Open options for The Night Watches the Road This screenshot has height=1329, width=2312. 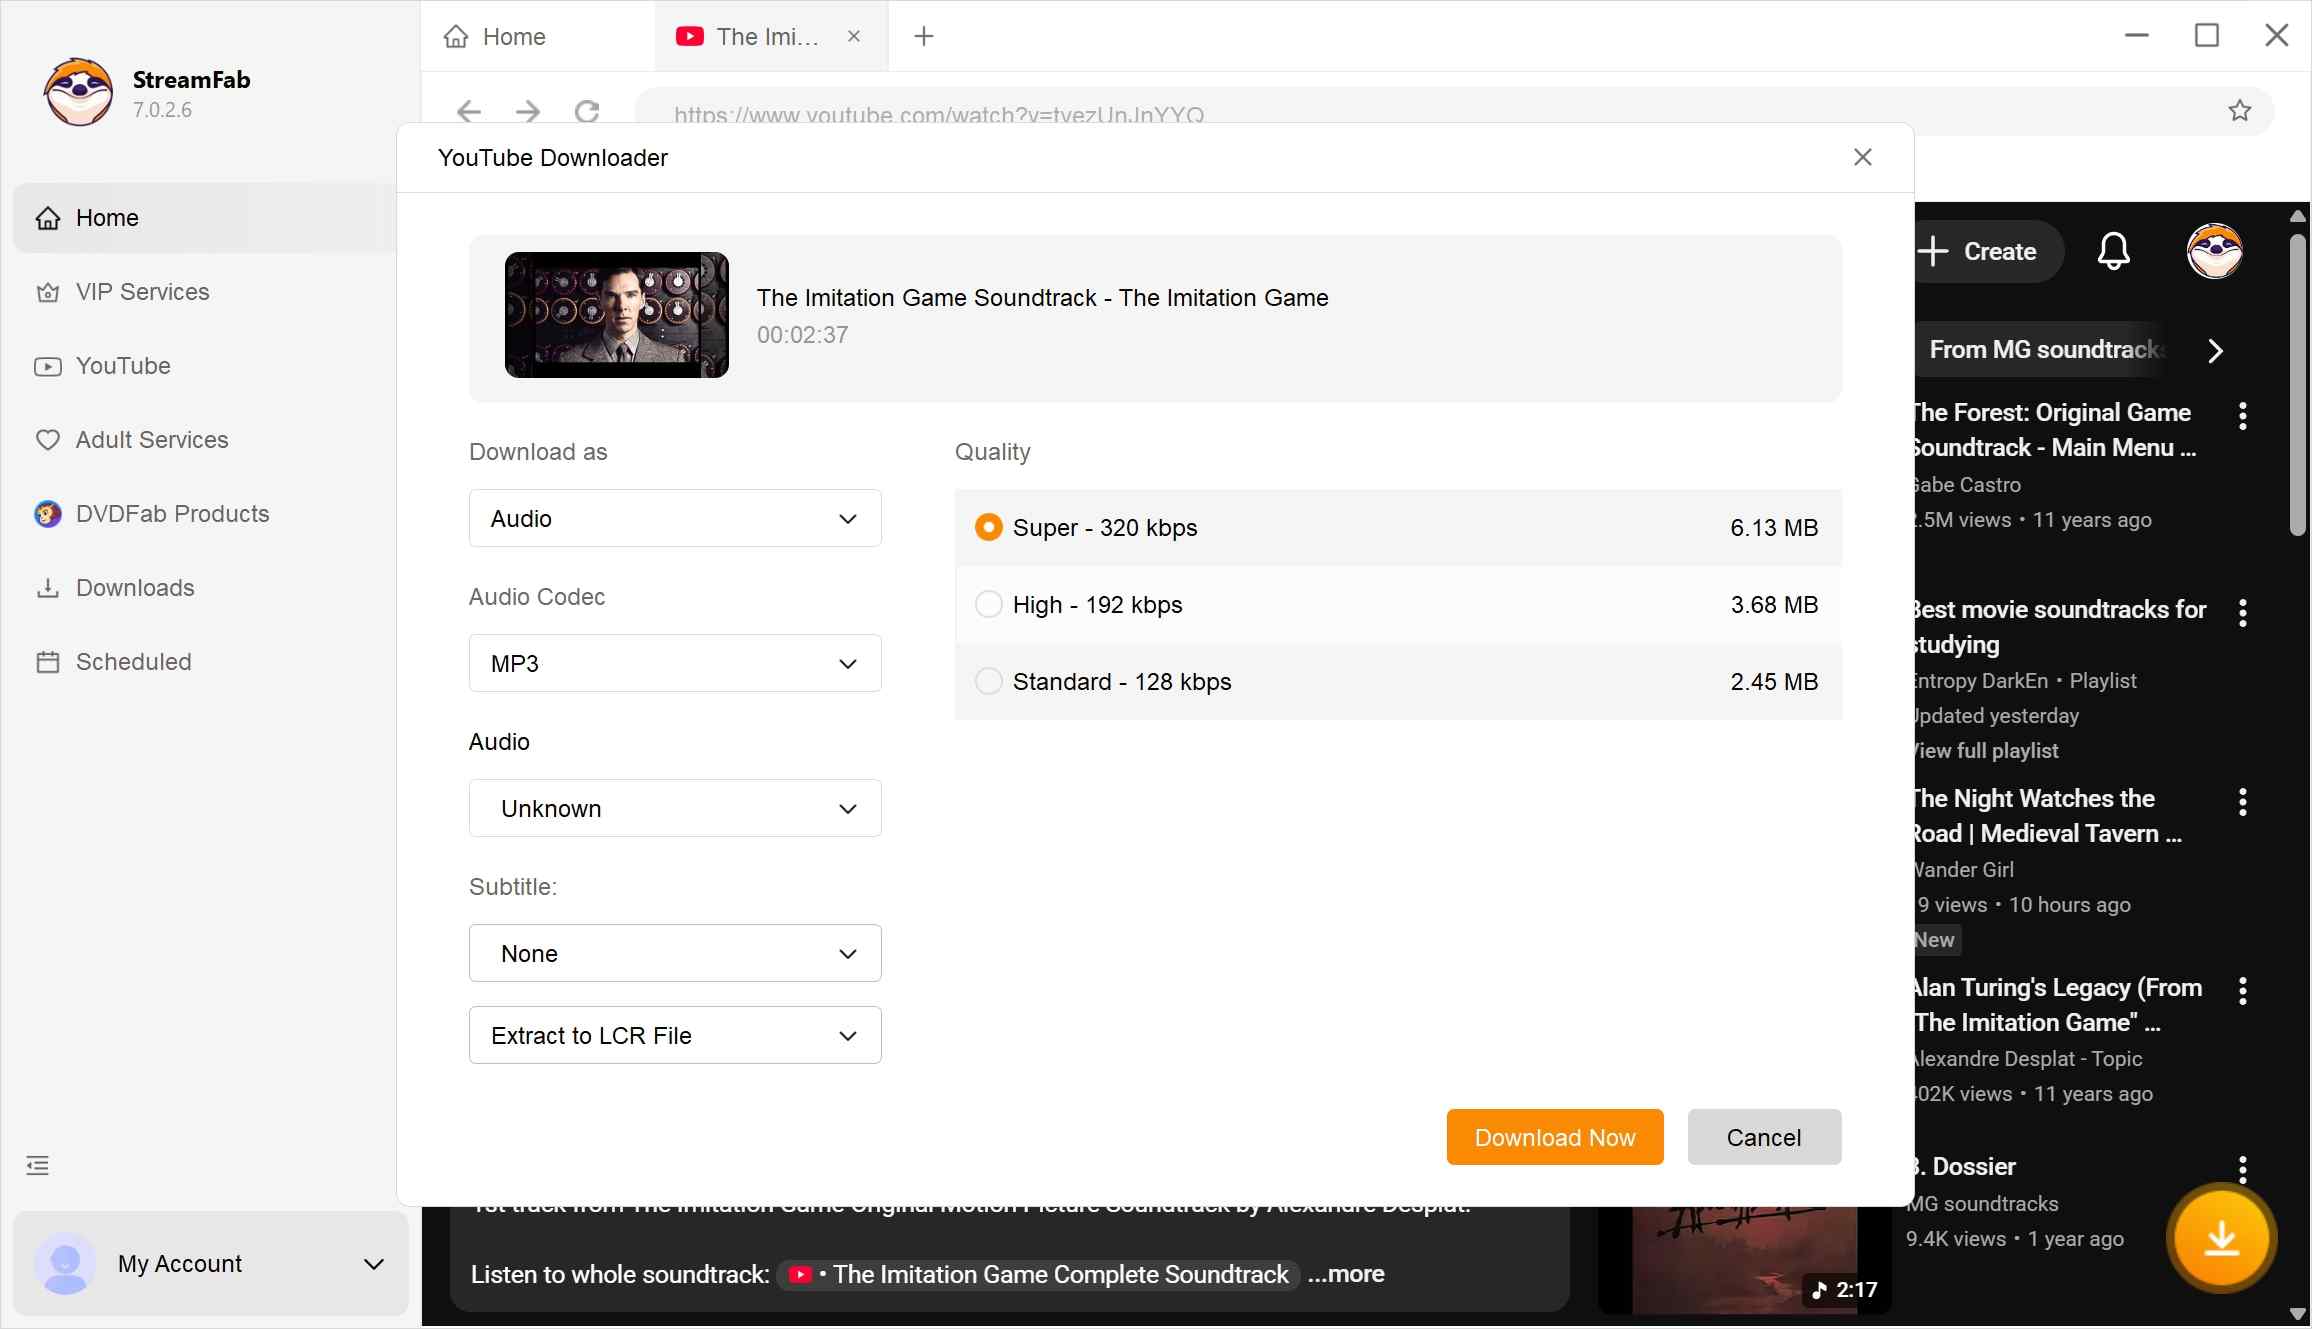(x=2243, y=802)
